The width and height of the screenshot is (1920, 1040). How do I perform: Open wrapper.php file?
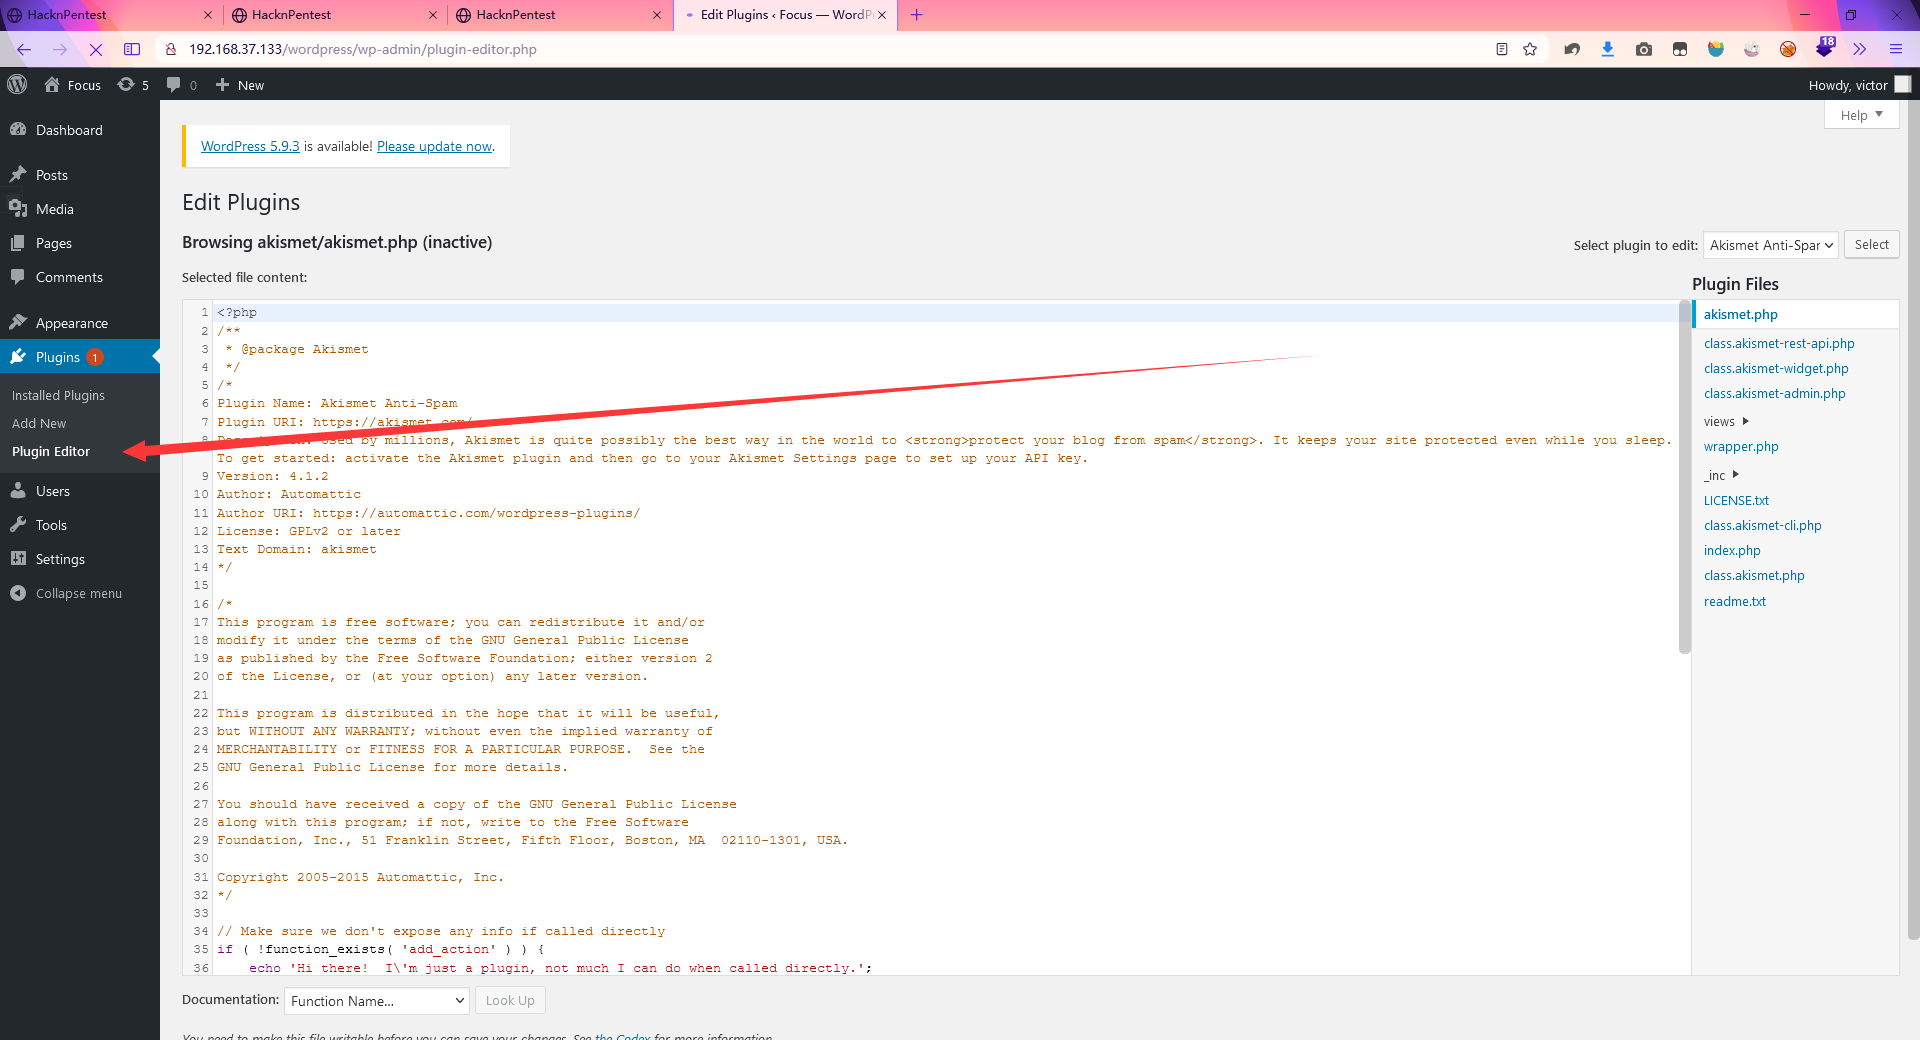click(x=1741, y=446)
